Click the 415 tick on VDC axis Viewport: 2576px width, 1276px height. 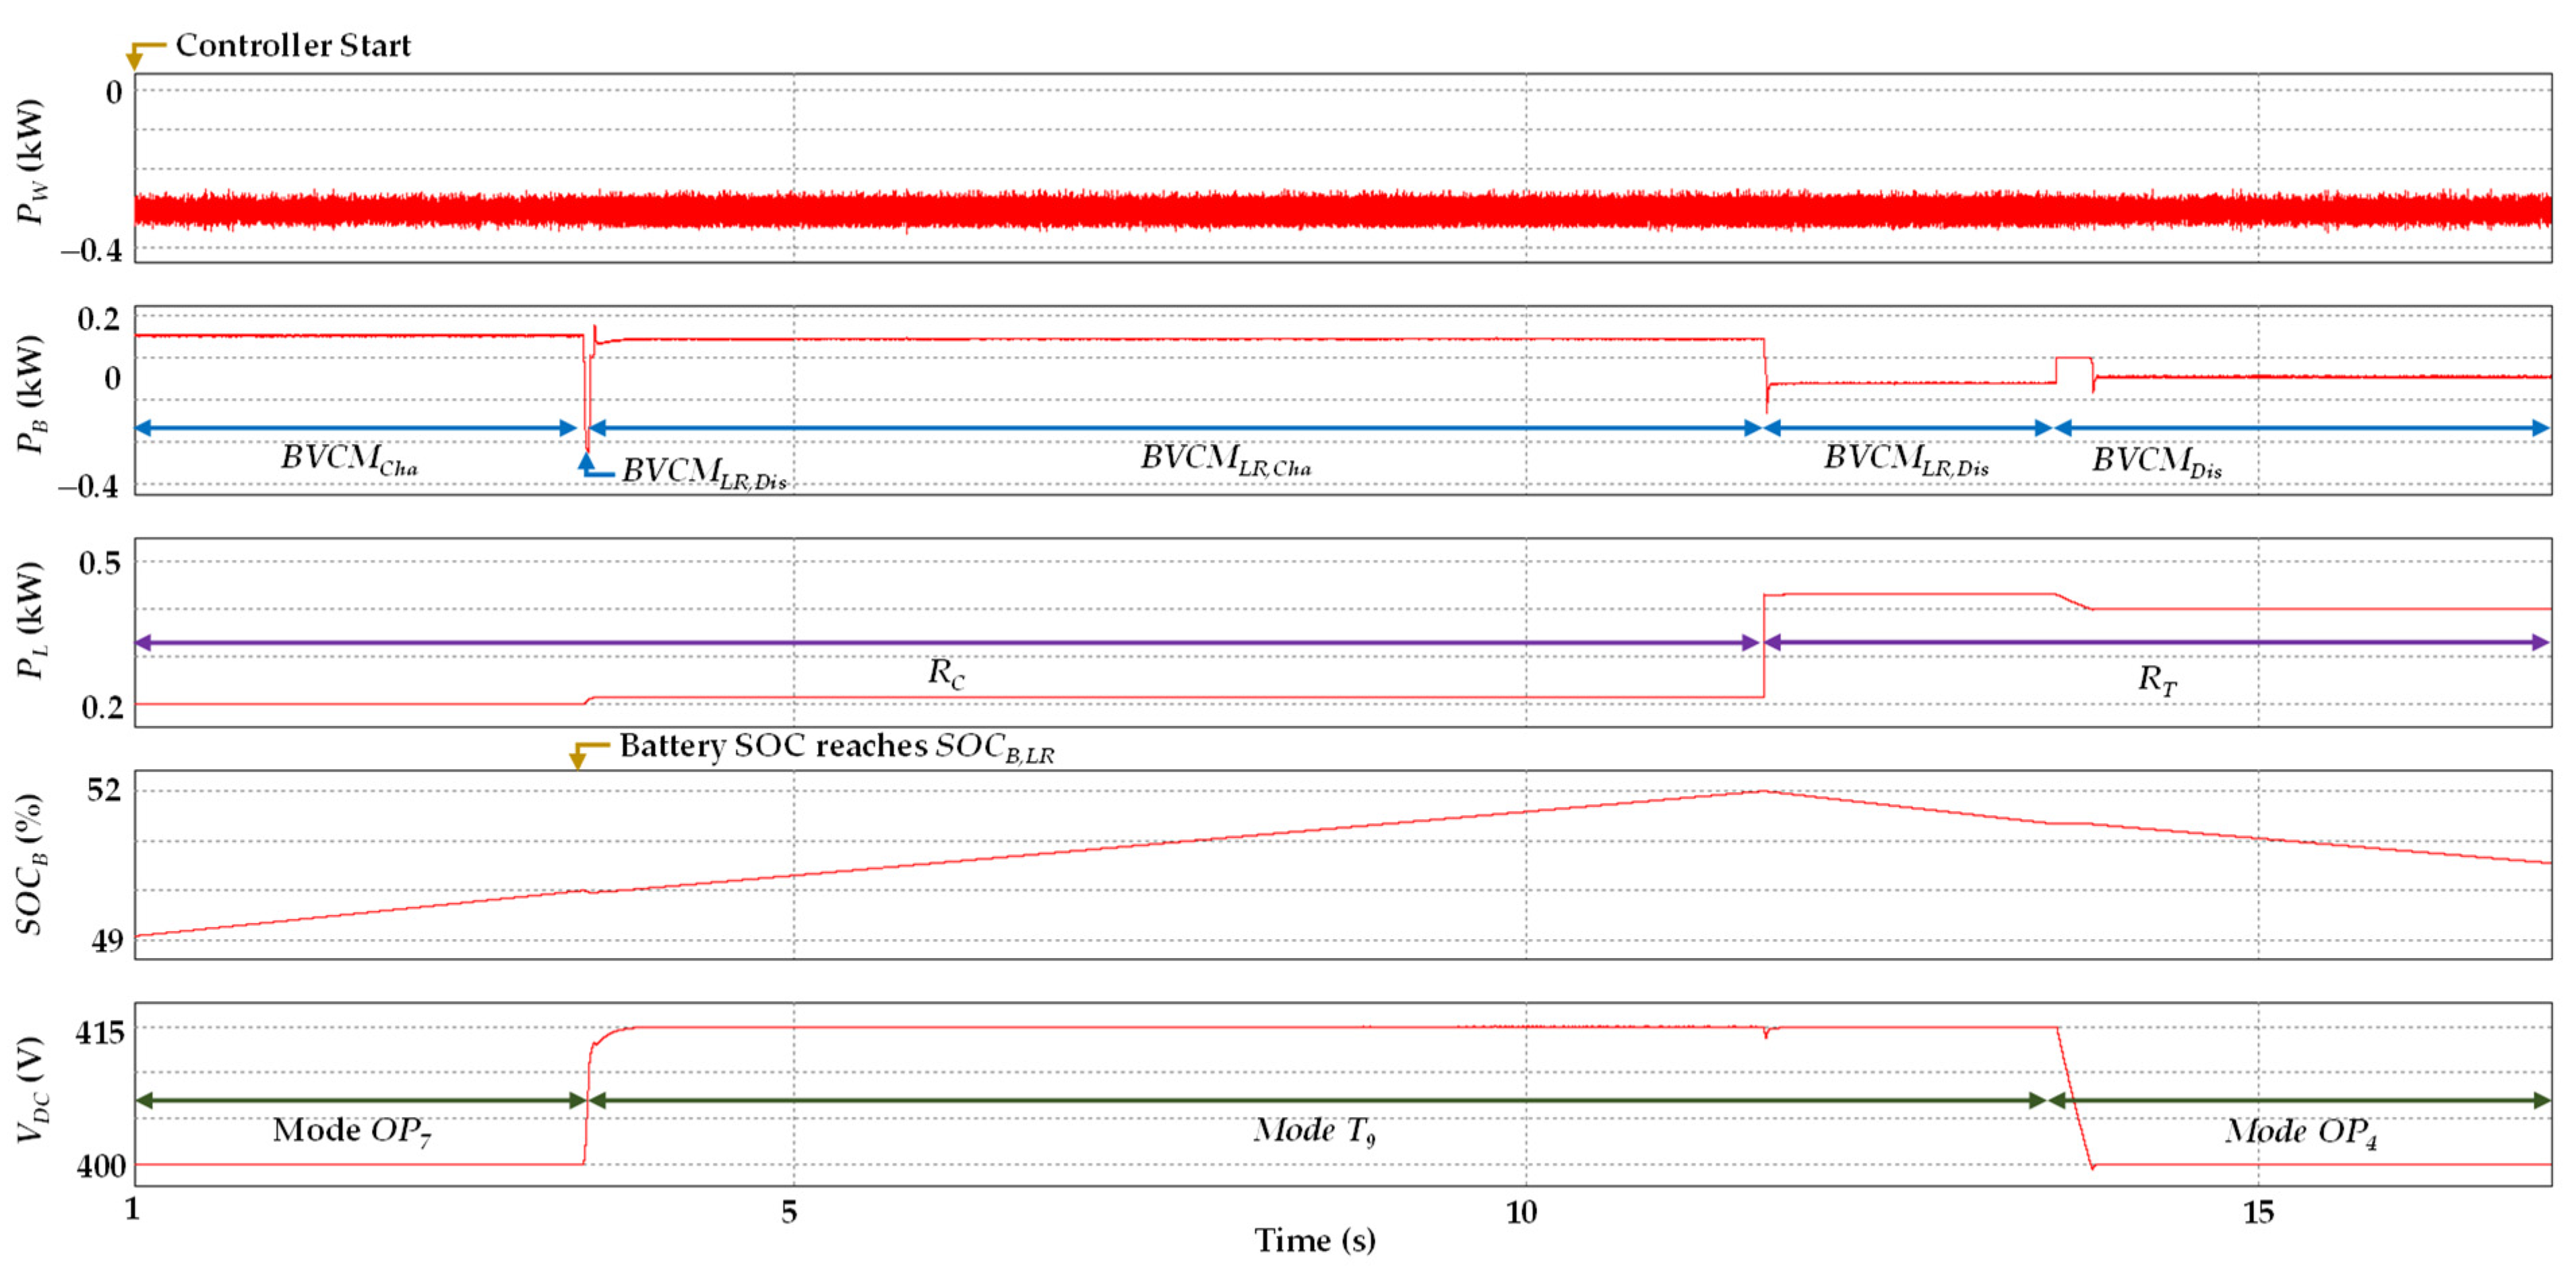[100, 1032]
